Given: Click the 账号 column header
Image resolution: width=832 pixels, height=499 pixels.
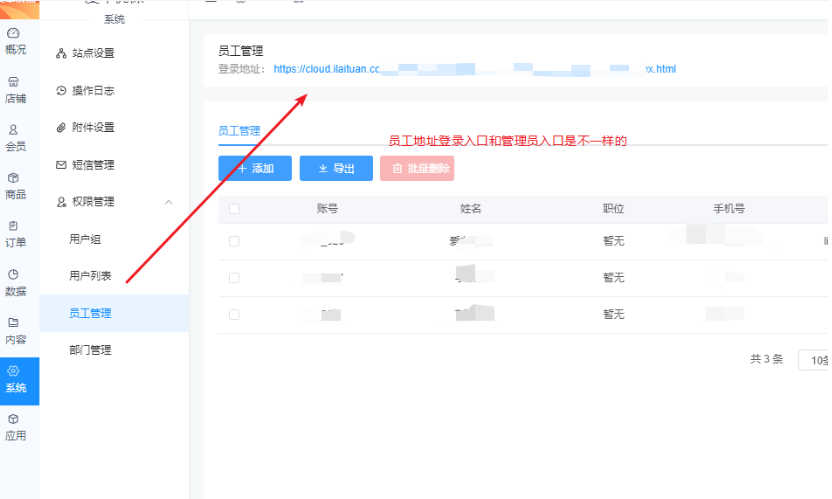Looking at the screenshot, I should point(327,209).
